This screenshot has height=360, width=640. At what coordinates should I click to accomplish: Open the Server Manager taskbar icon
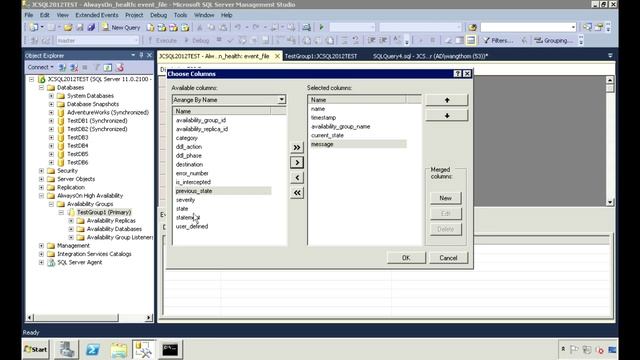click(x=66, y=350)
